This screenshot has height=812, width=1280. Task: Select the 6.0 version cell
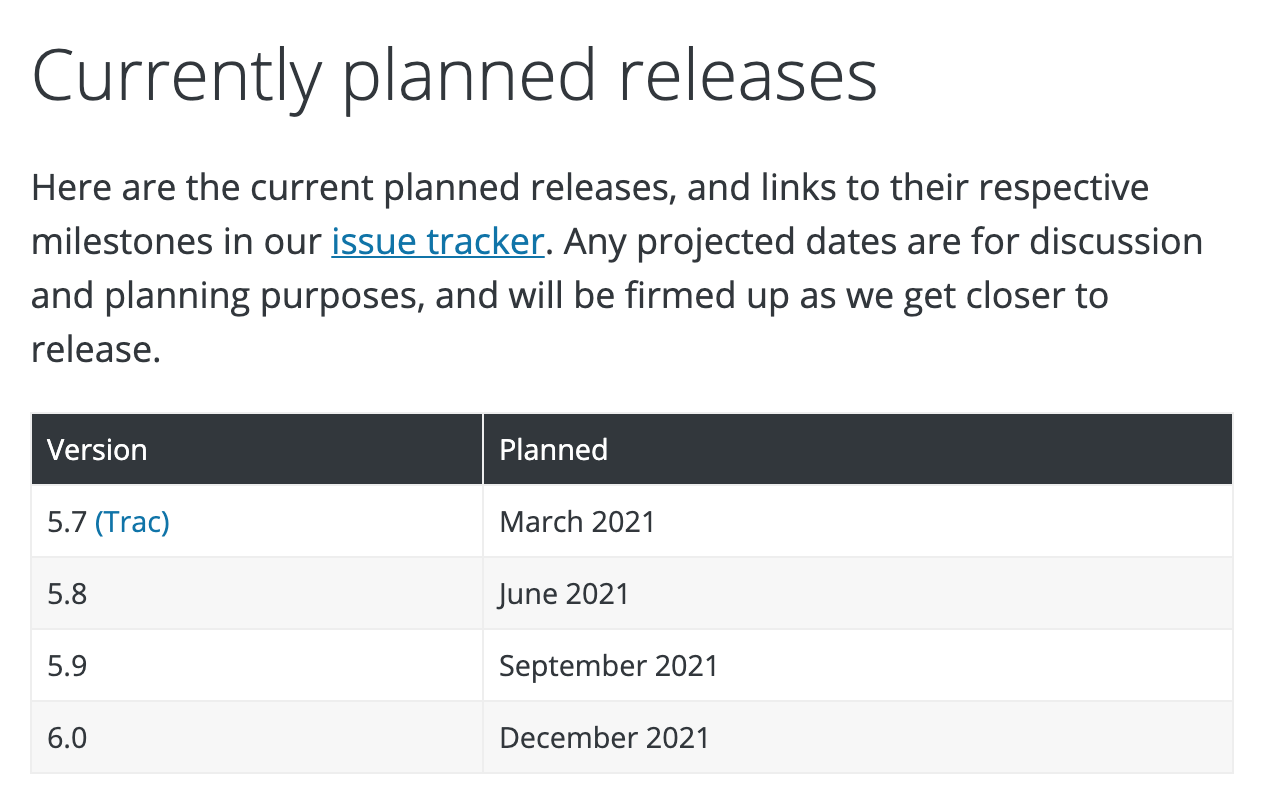[257, 737]
